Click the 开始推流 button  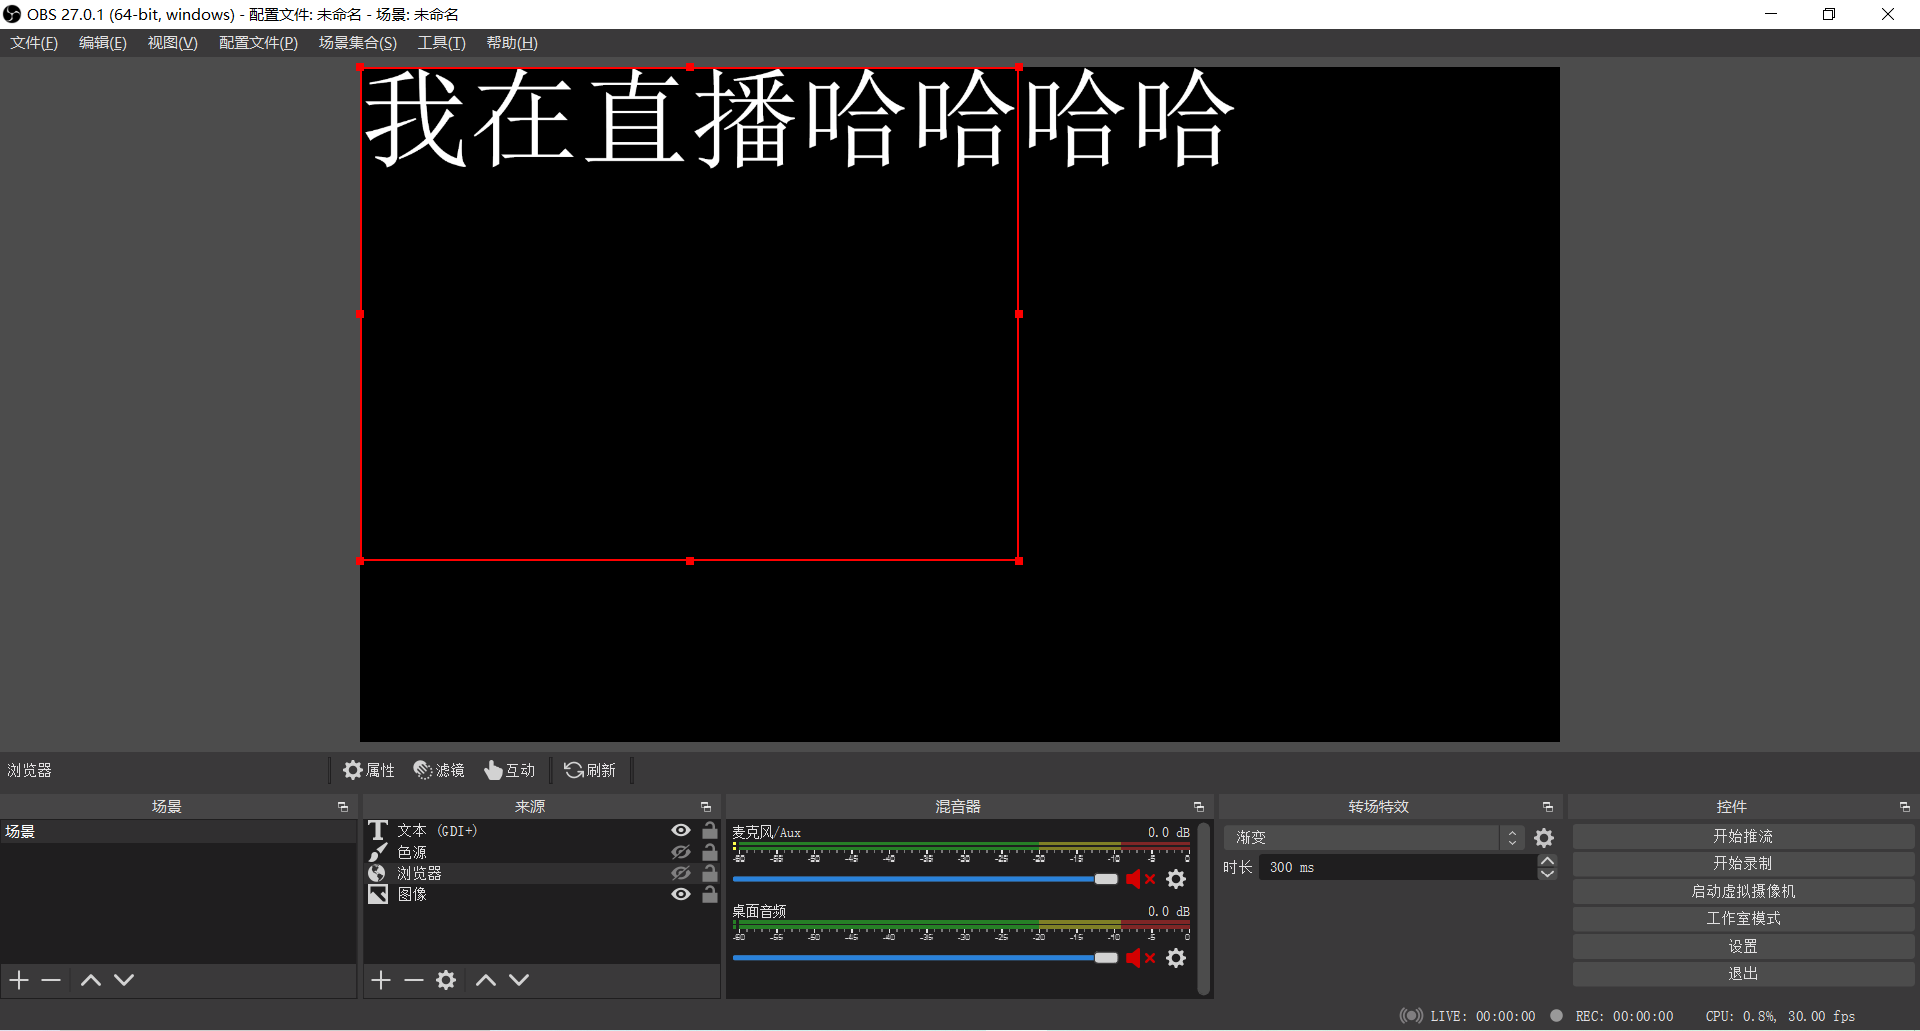1742,836
